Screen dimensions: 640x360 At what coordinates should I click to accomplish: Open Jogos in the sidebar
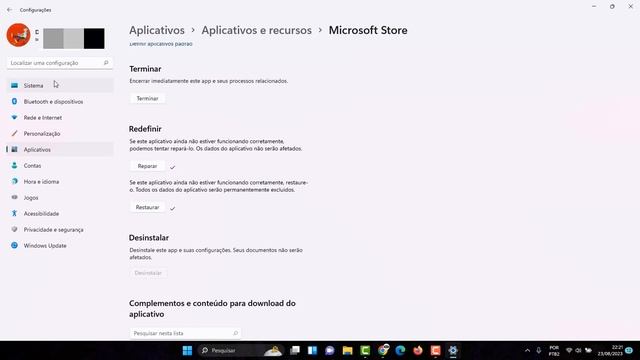point(60,198)
